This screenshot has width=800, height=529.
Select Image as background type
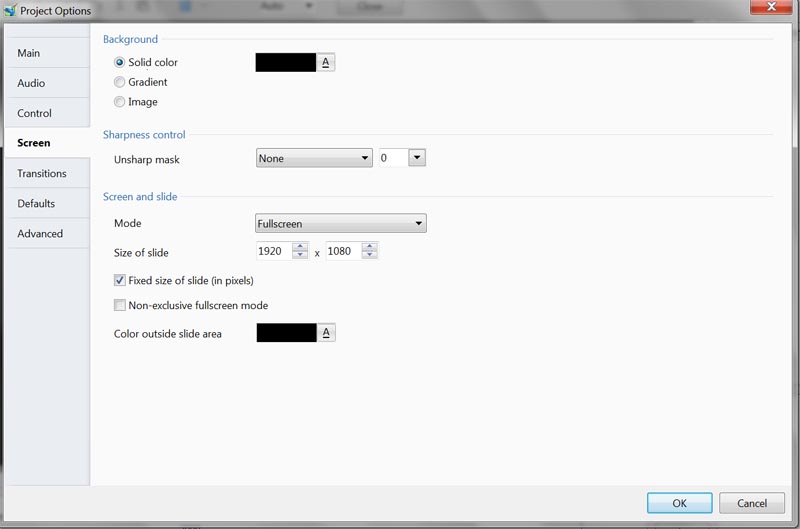pyautogui.click(x=120, y=102)
